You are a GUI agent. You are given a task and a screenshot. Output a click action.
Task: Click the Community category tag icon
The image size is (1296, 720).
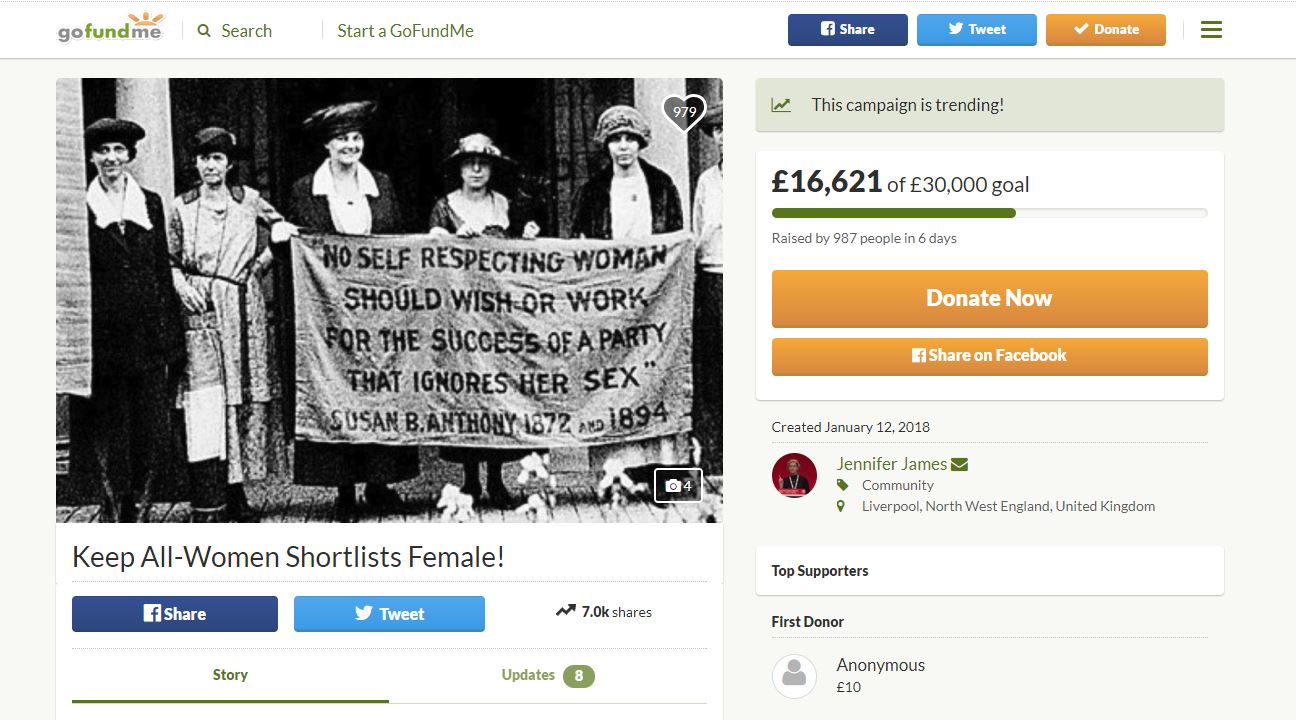(841, 485)
